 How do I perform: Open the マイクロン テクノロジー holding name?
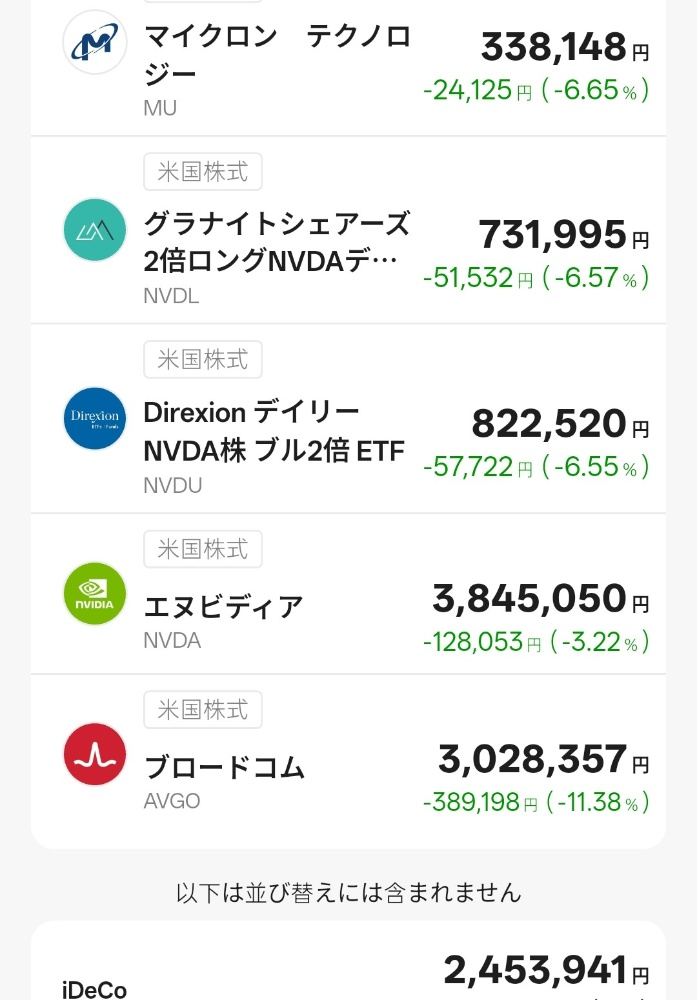277,55
